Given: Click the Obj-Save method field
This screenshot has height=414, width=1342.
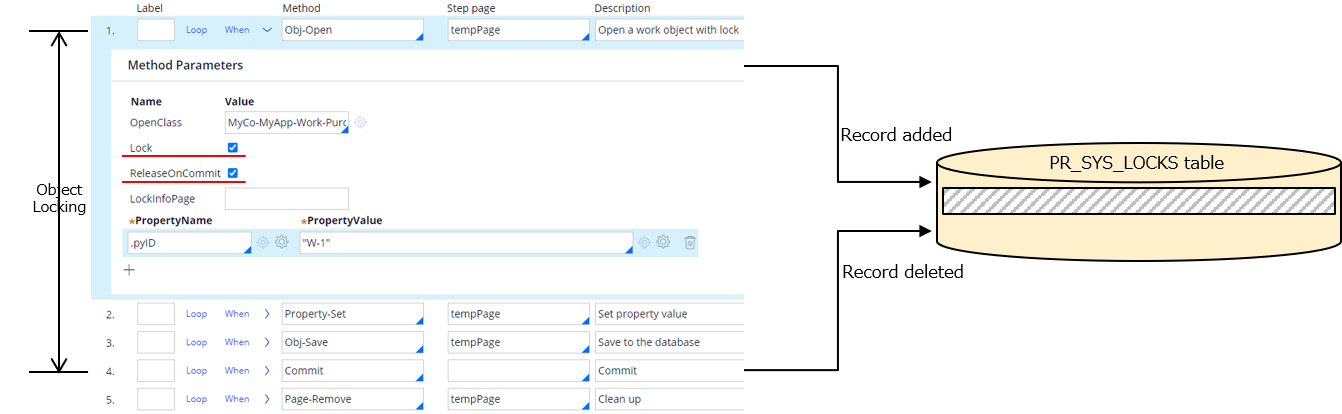Looking at the screenshot, I should (x=353, y=342).
